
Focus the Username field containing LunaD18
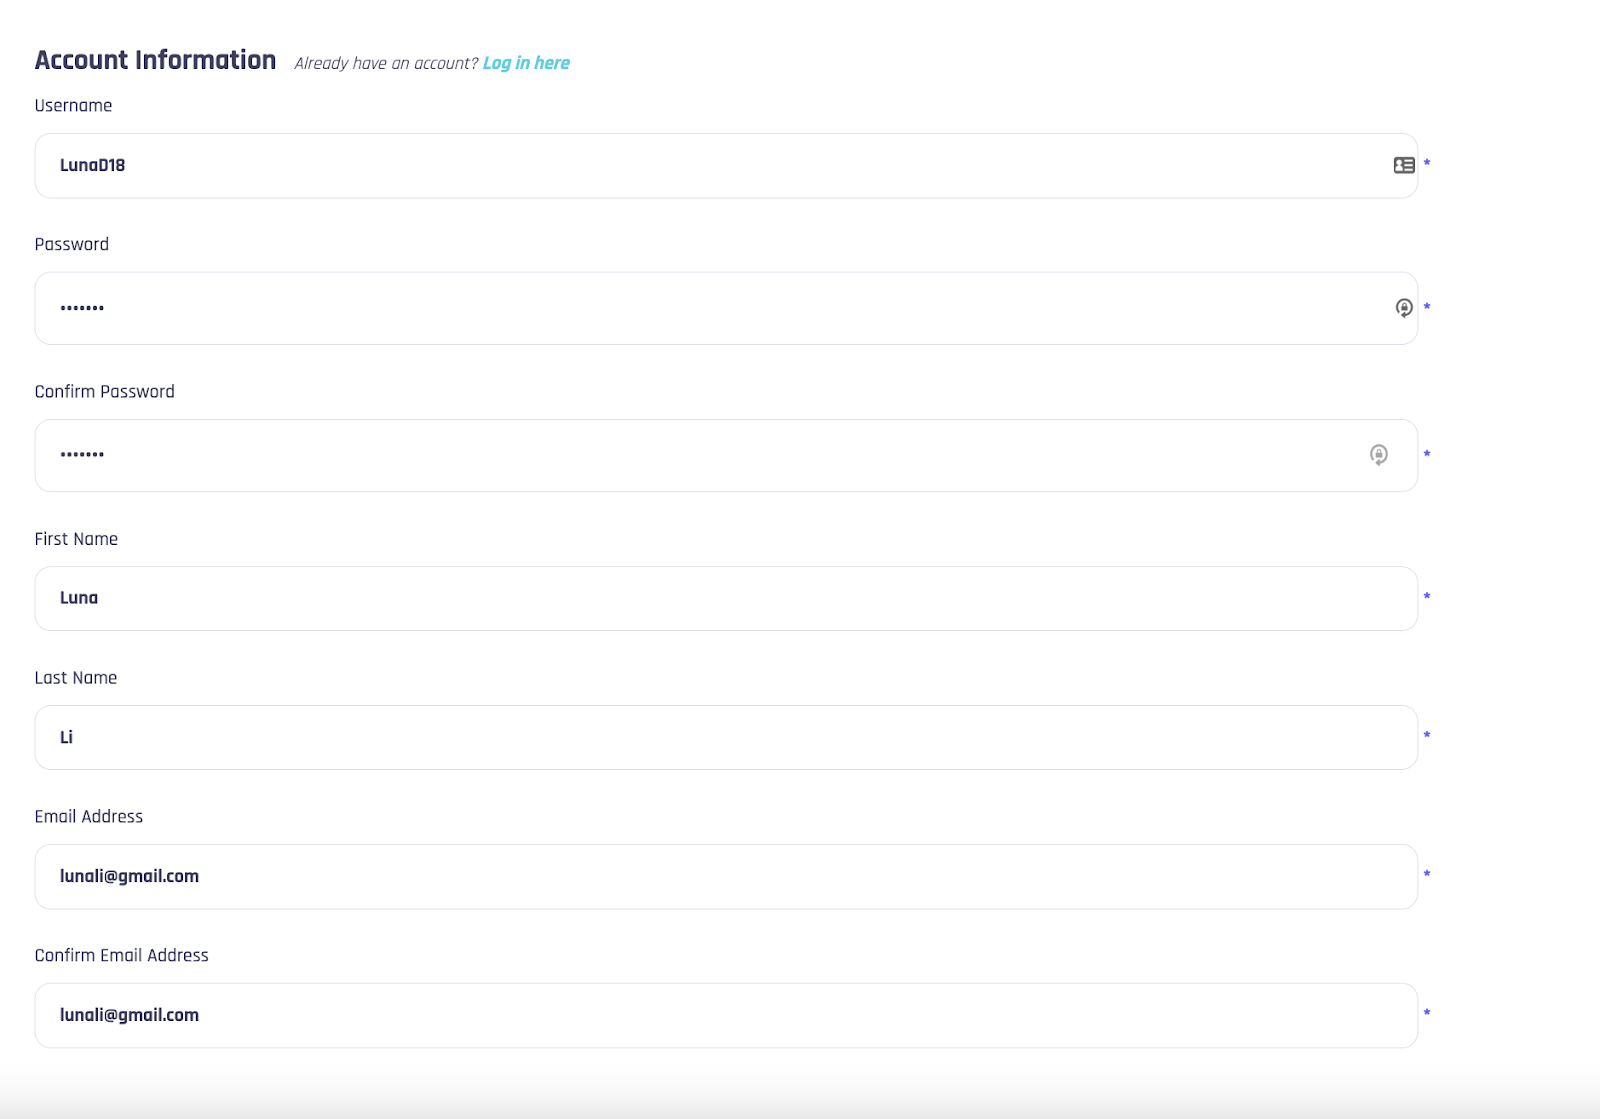[x=726, y=166]
